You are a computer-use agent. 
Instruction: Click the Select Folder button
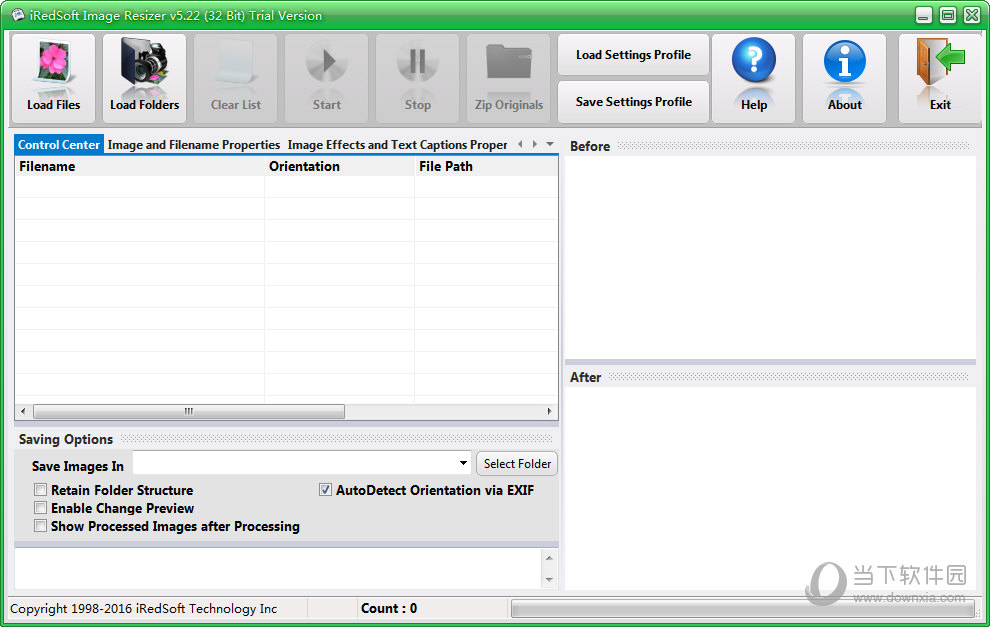517,463
